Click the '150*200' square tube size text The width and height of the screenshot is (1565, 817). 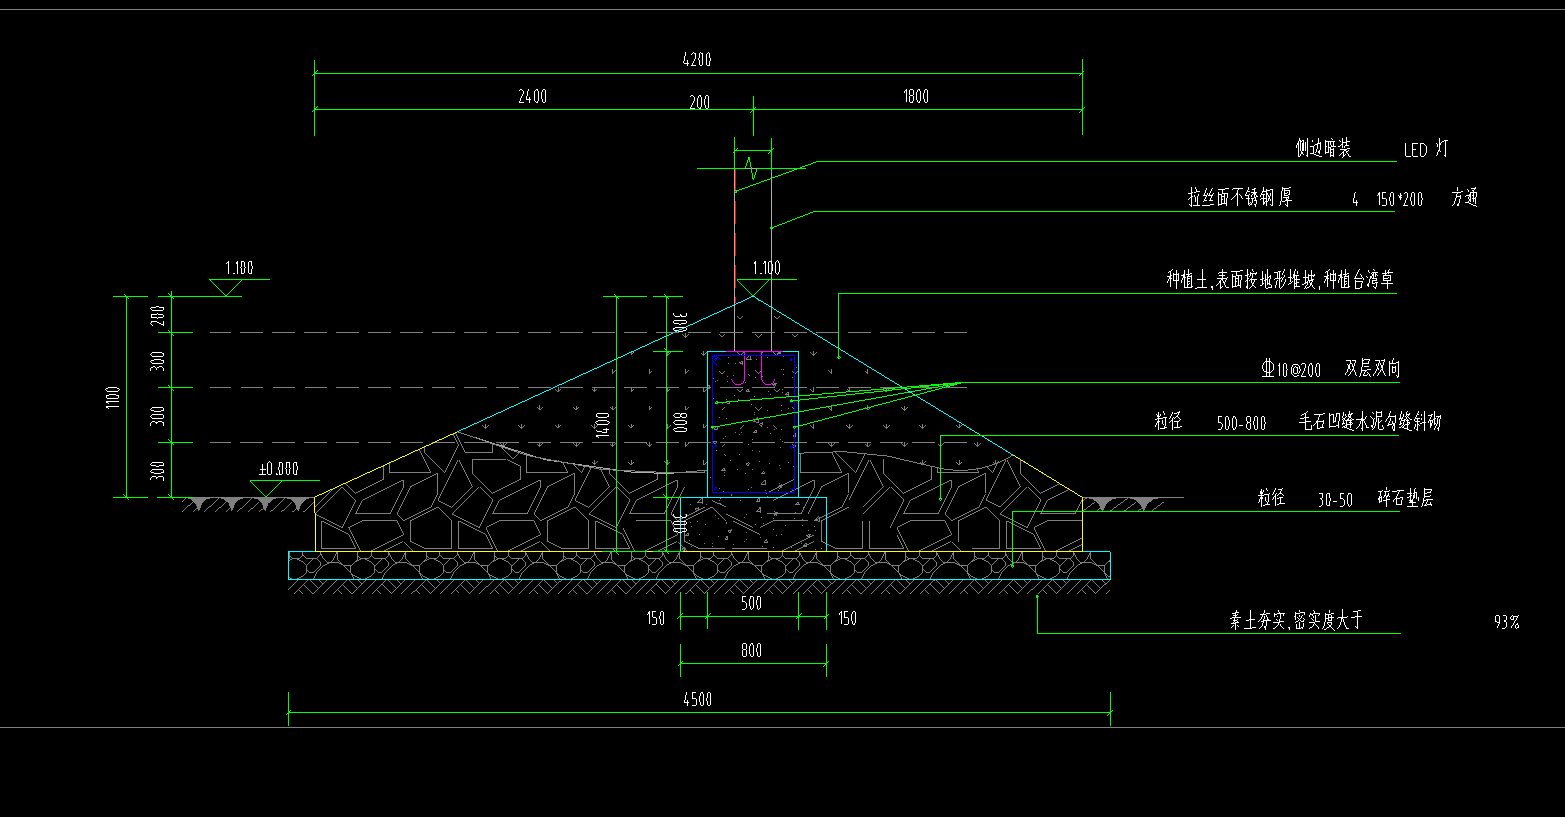pos(1399,200)
